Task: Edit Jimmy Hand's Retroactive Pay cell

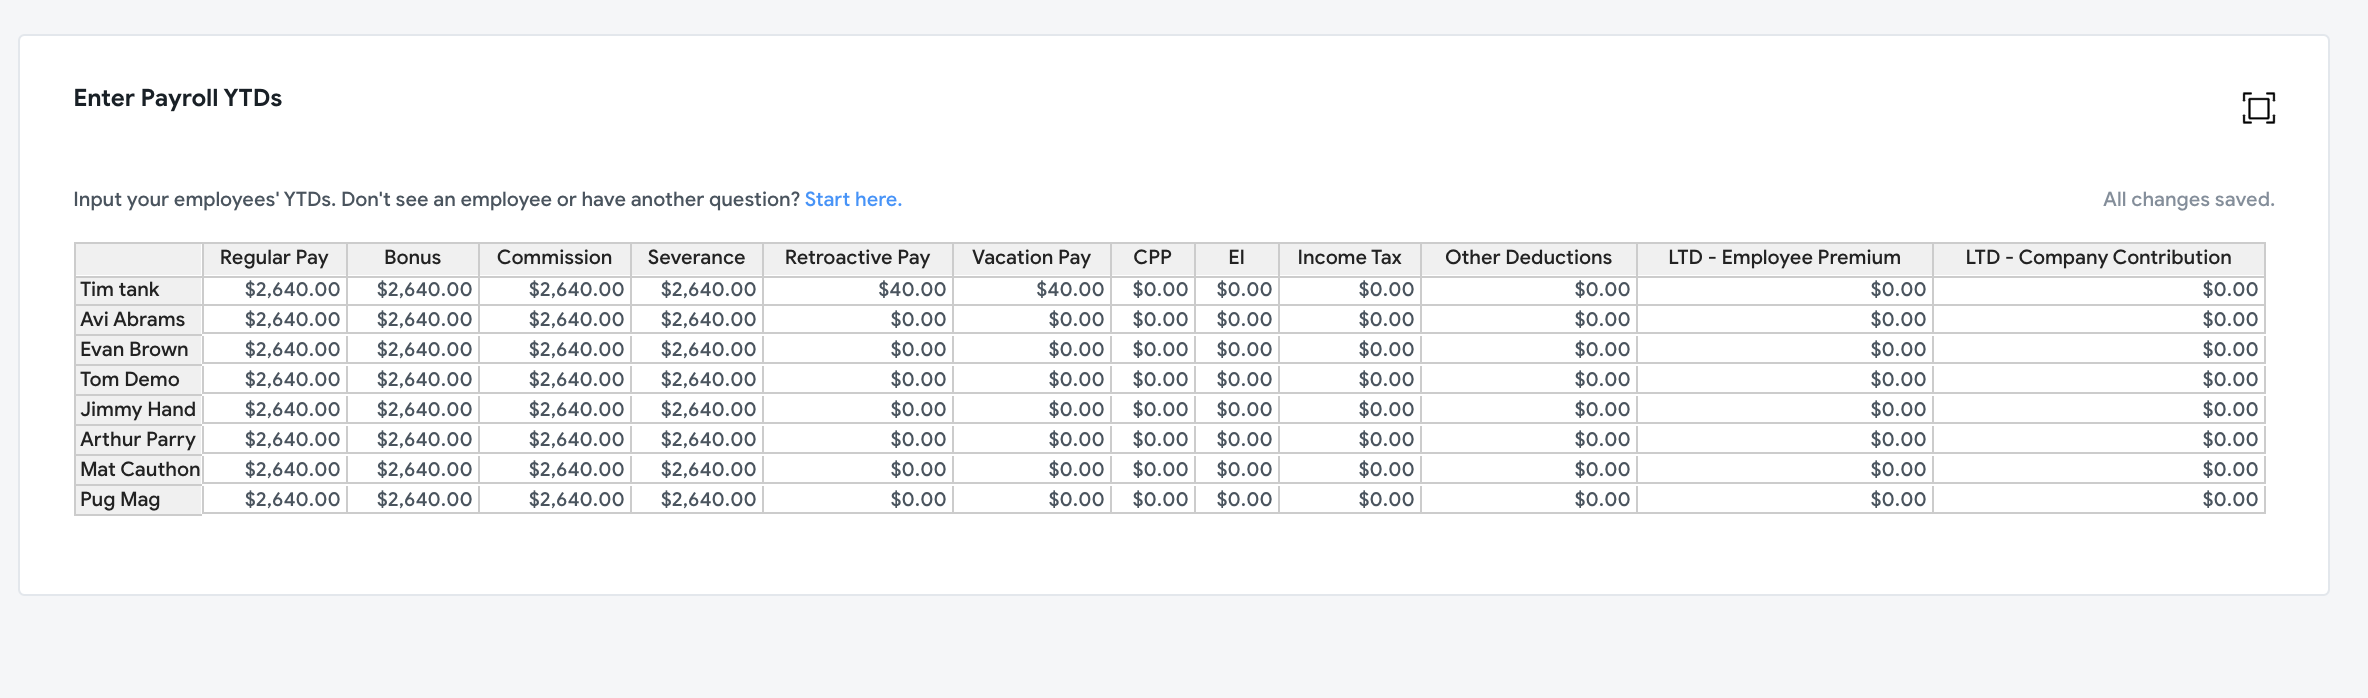Action: tap(858, 410)
